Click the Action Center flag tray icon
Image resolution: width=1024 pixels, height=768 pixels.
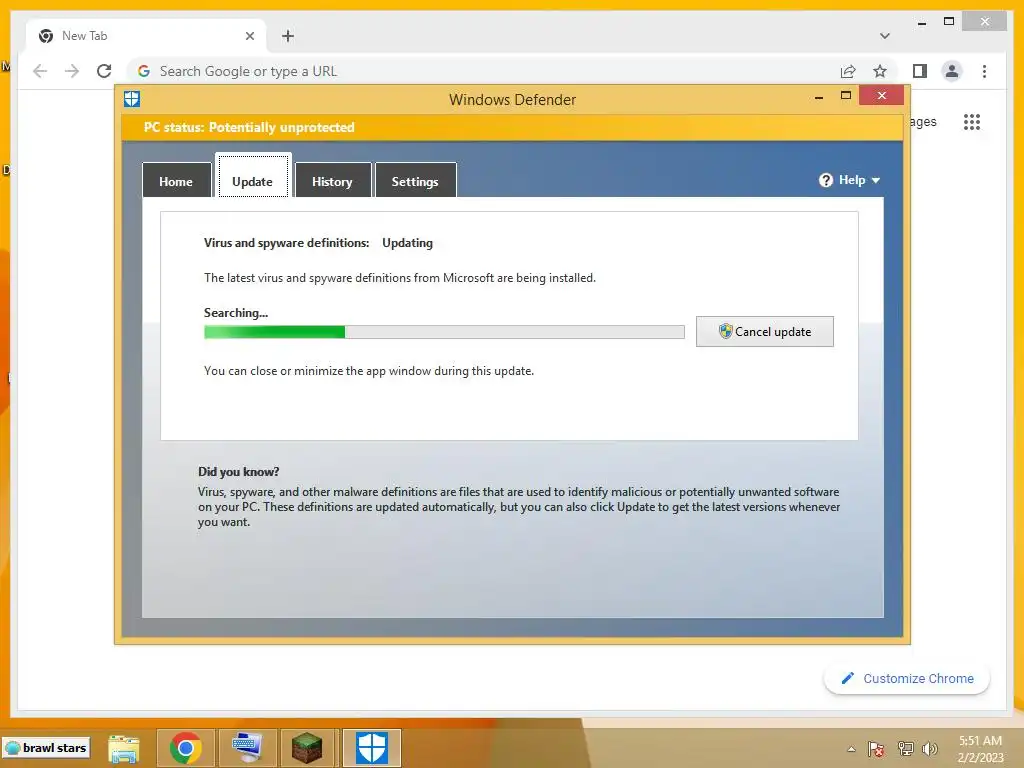[x=876, y=749]
